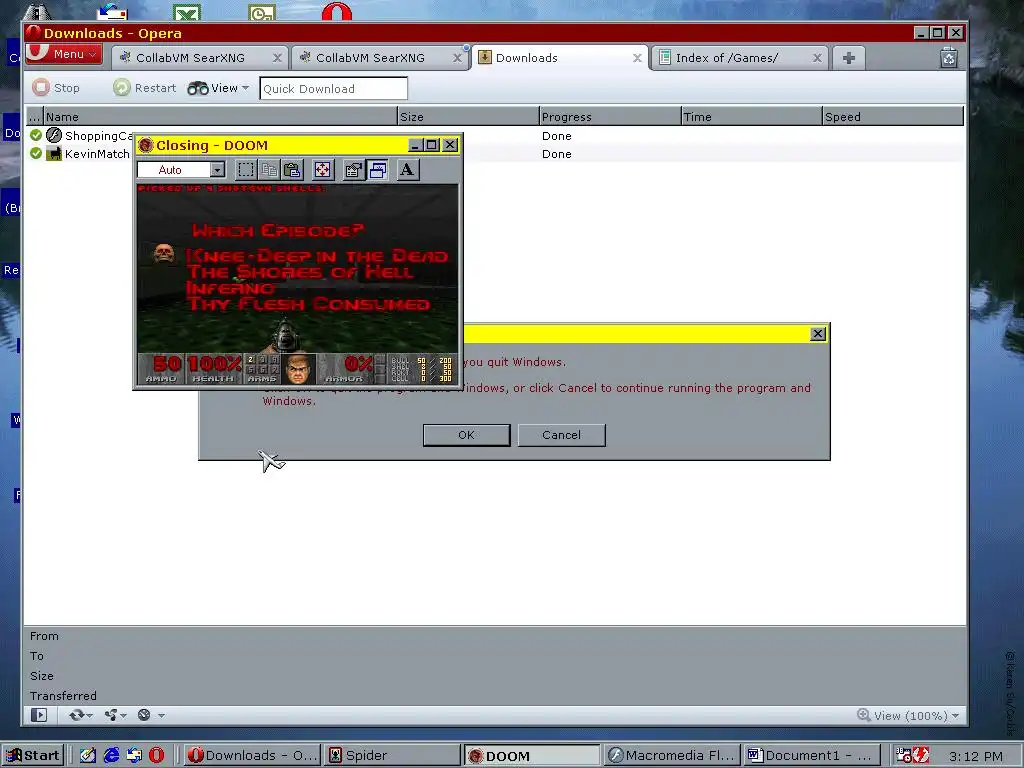Viewport: 1024px width, 768px height.
Task: Click the Windows Start button
Action: [33, 756]
